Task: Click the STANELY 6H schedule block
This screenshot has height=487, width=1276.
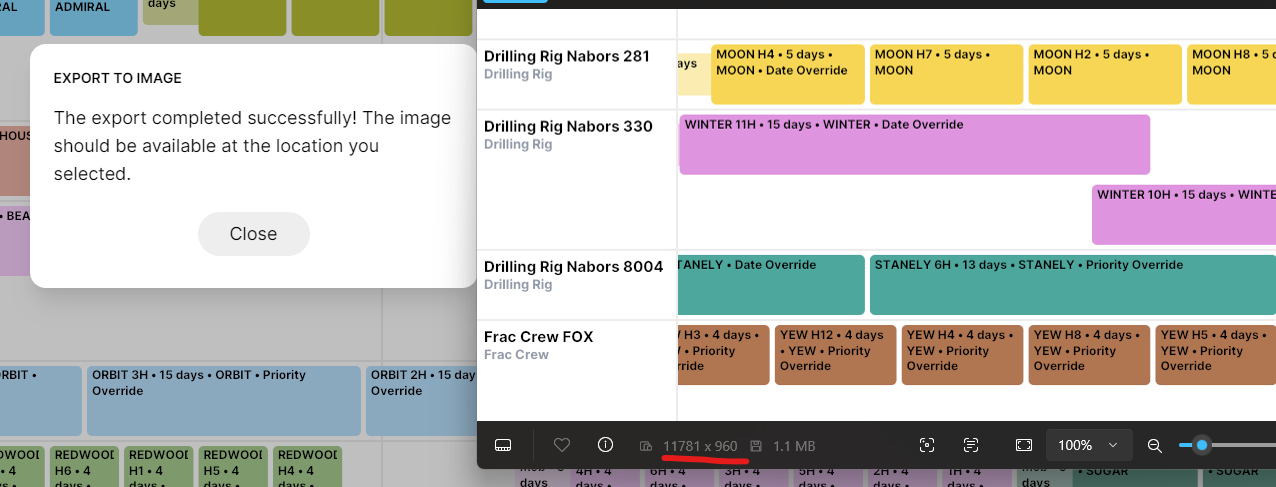Action: click(x=1070, y=284)
